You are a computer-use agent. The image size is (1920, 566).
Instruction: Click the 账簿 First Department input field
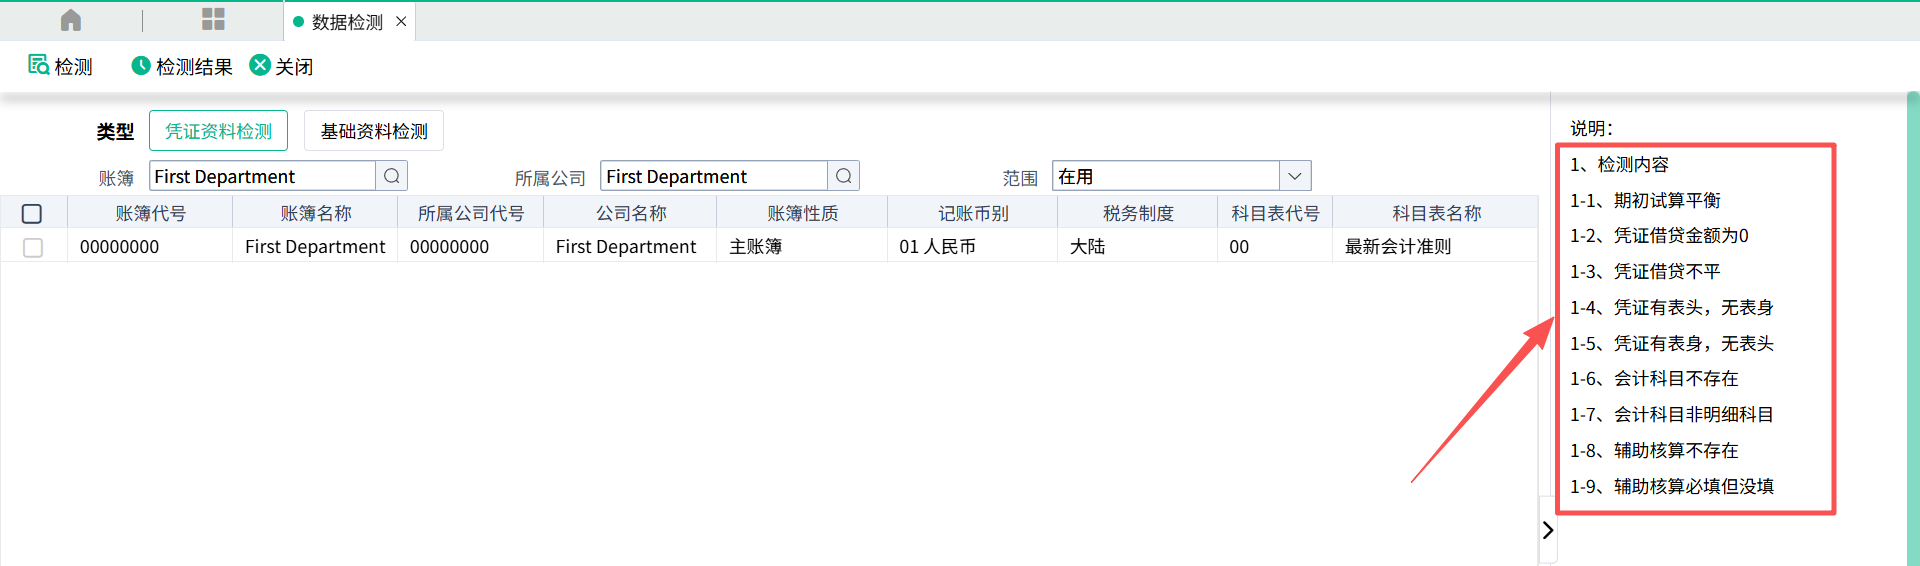(262, 176)
